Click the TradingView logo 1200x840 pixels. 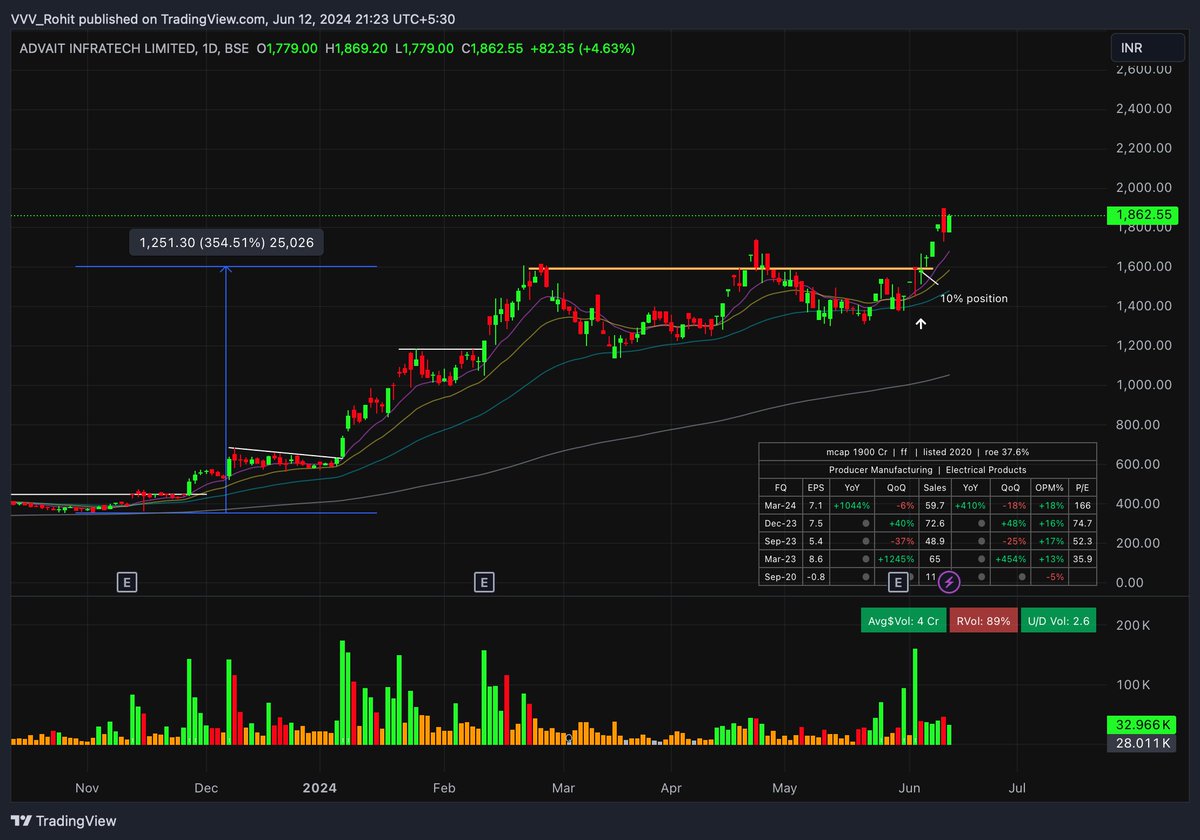(64, 821)
